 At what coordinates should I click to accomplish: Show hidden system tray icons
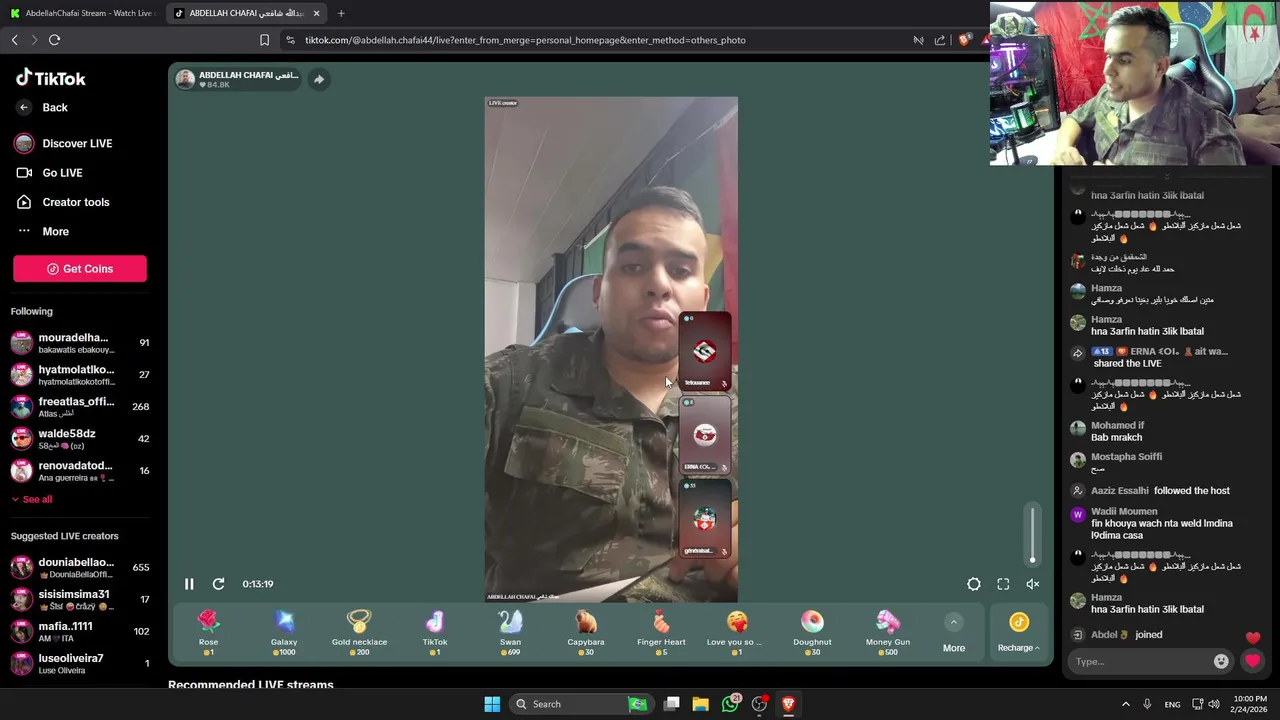pyautogui.click(x=1125, y=704)
